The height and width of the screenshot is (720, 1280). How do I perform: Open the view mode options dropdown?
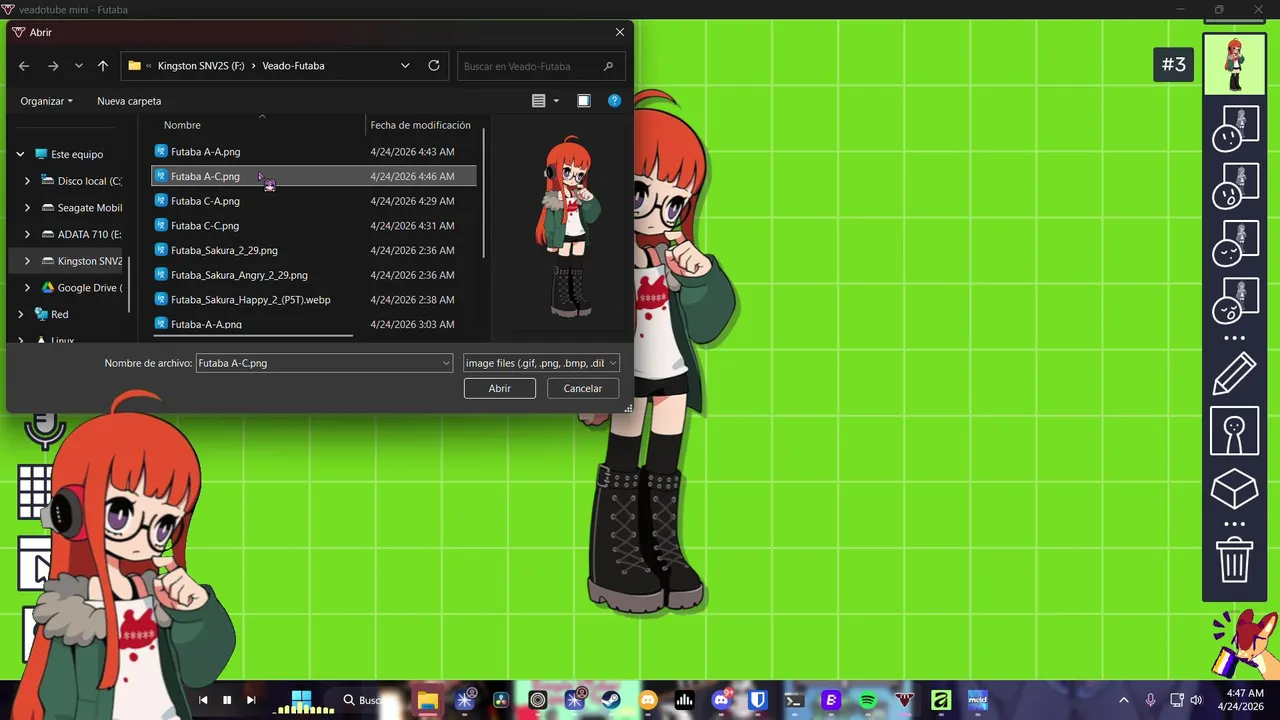(556, 101)
